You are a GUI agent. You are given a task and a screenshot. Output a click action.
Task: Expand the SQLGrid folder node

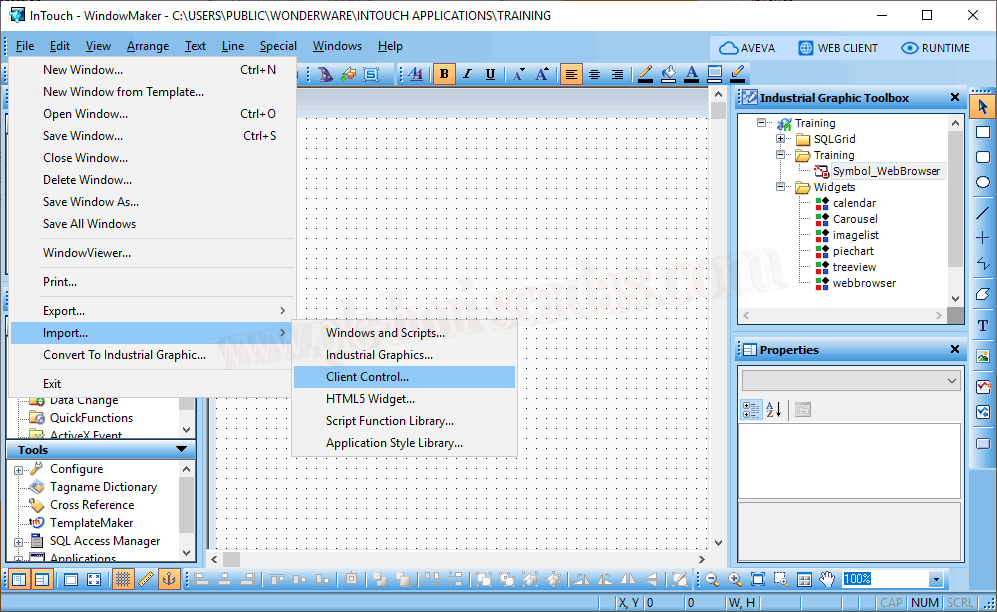tap(780, 139)
